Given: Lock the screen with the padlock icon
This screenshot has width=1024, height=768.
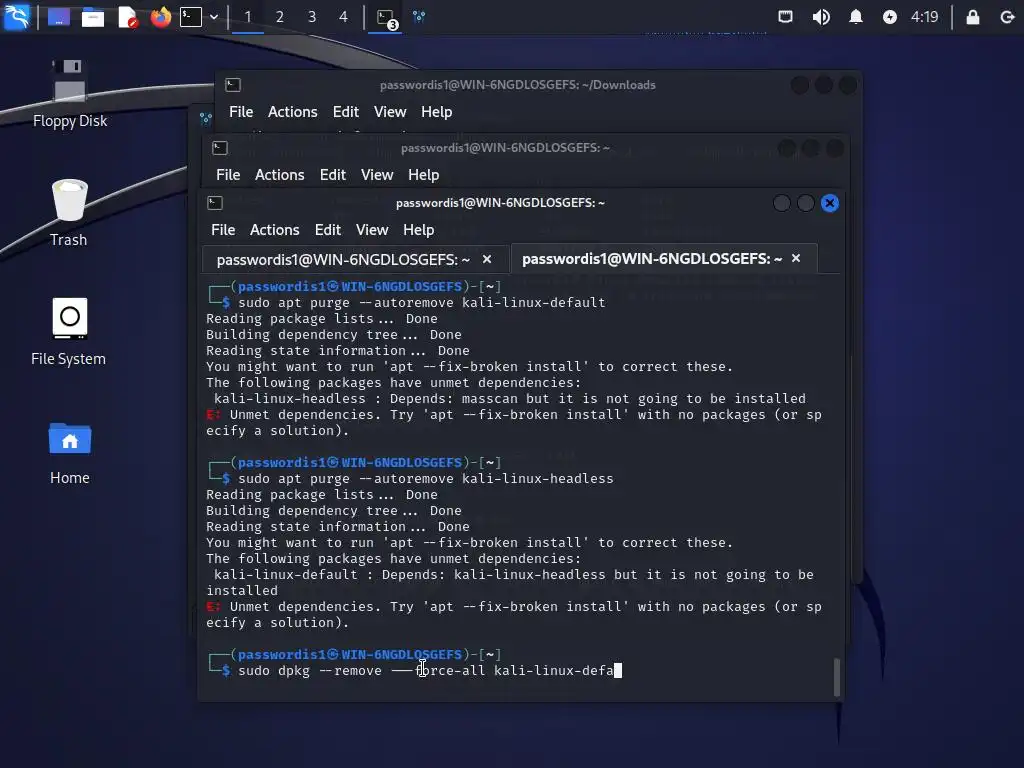Looking at the screenshot, I should tap(972, 17).
